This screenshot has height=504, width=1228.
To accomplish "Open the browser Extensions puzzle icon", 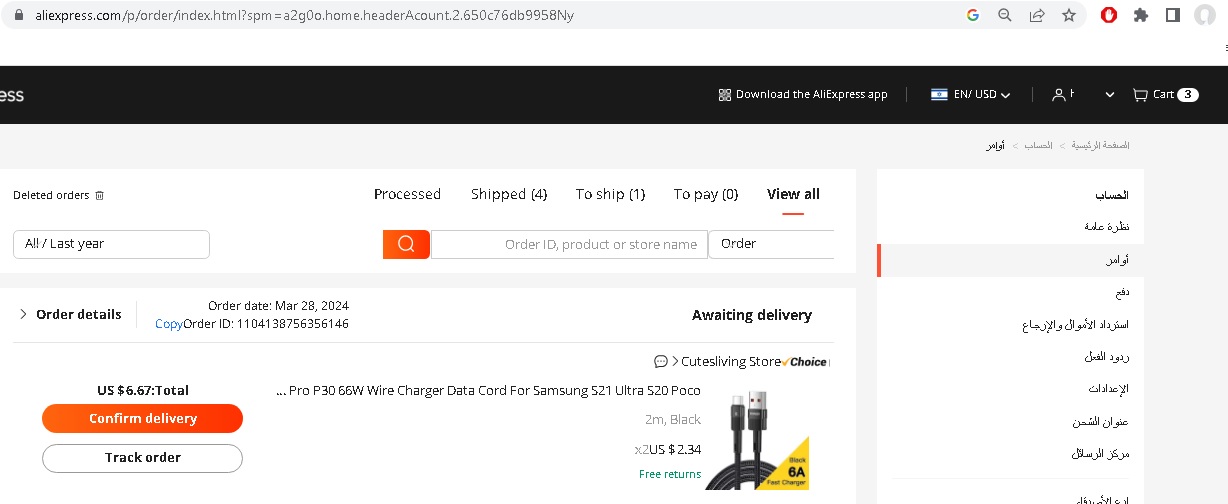I will point(1140,15).
